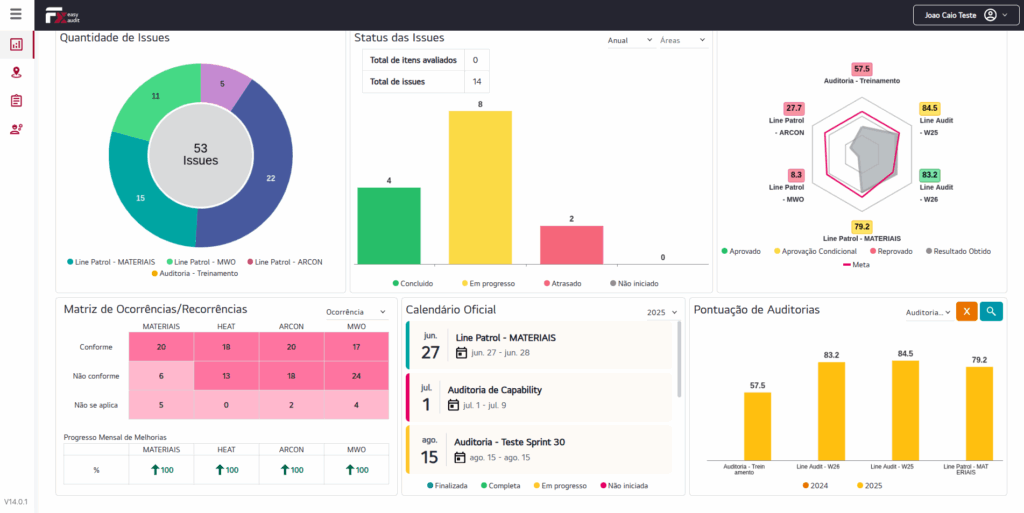Open the hamburger menu in the sidebar

coord(16,14)
